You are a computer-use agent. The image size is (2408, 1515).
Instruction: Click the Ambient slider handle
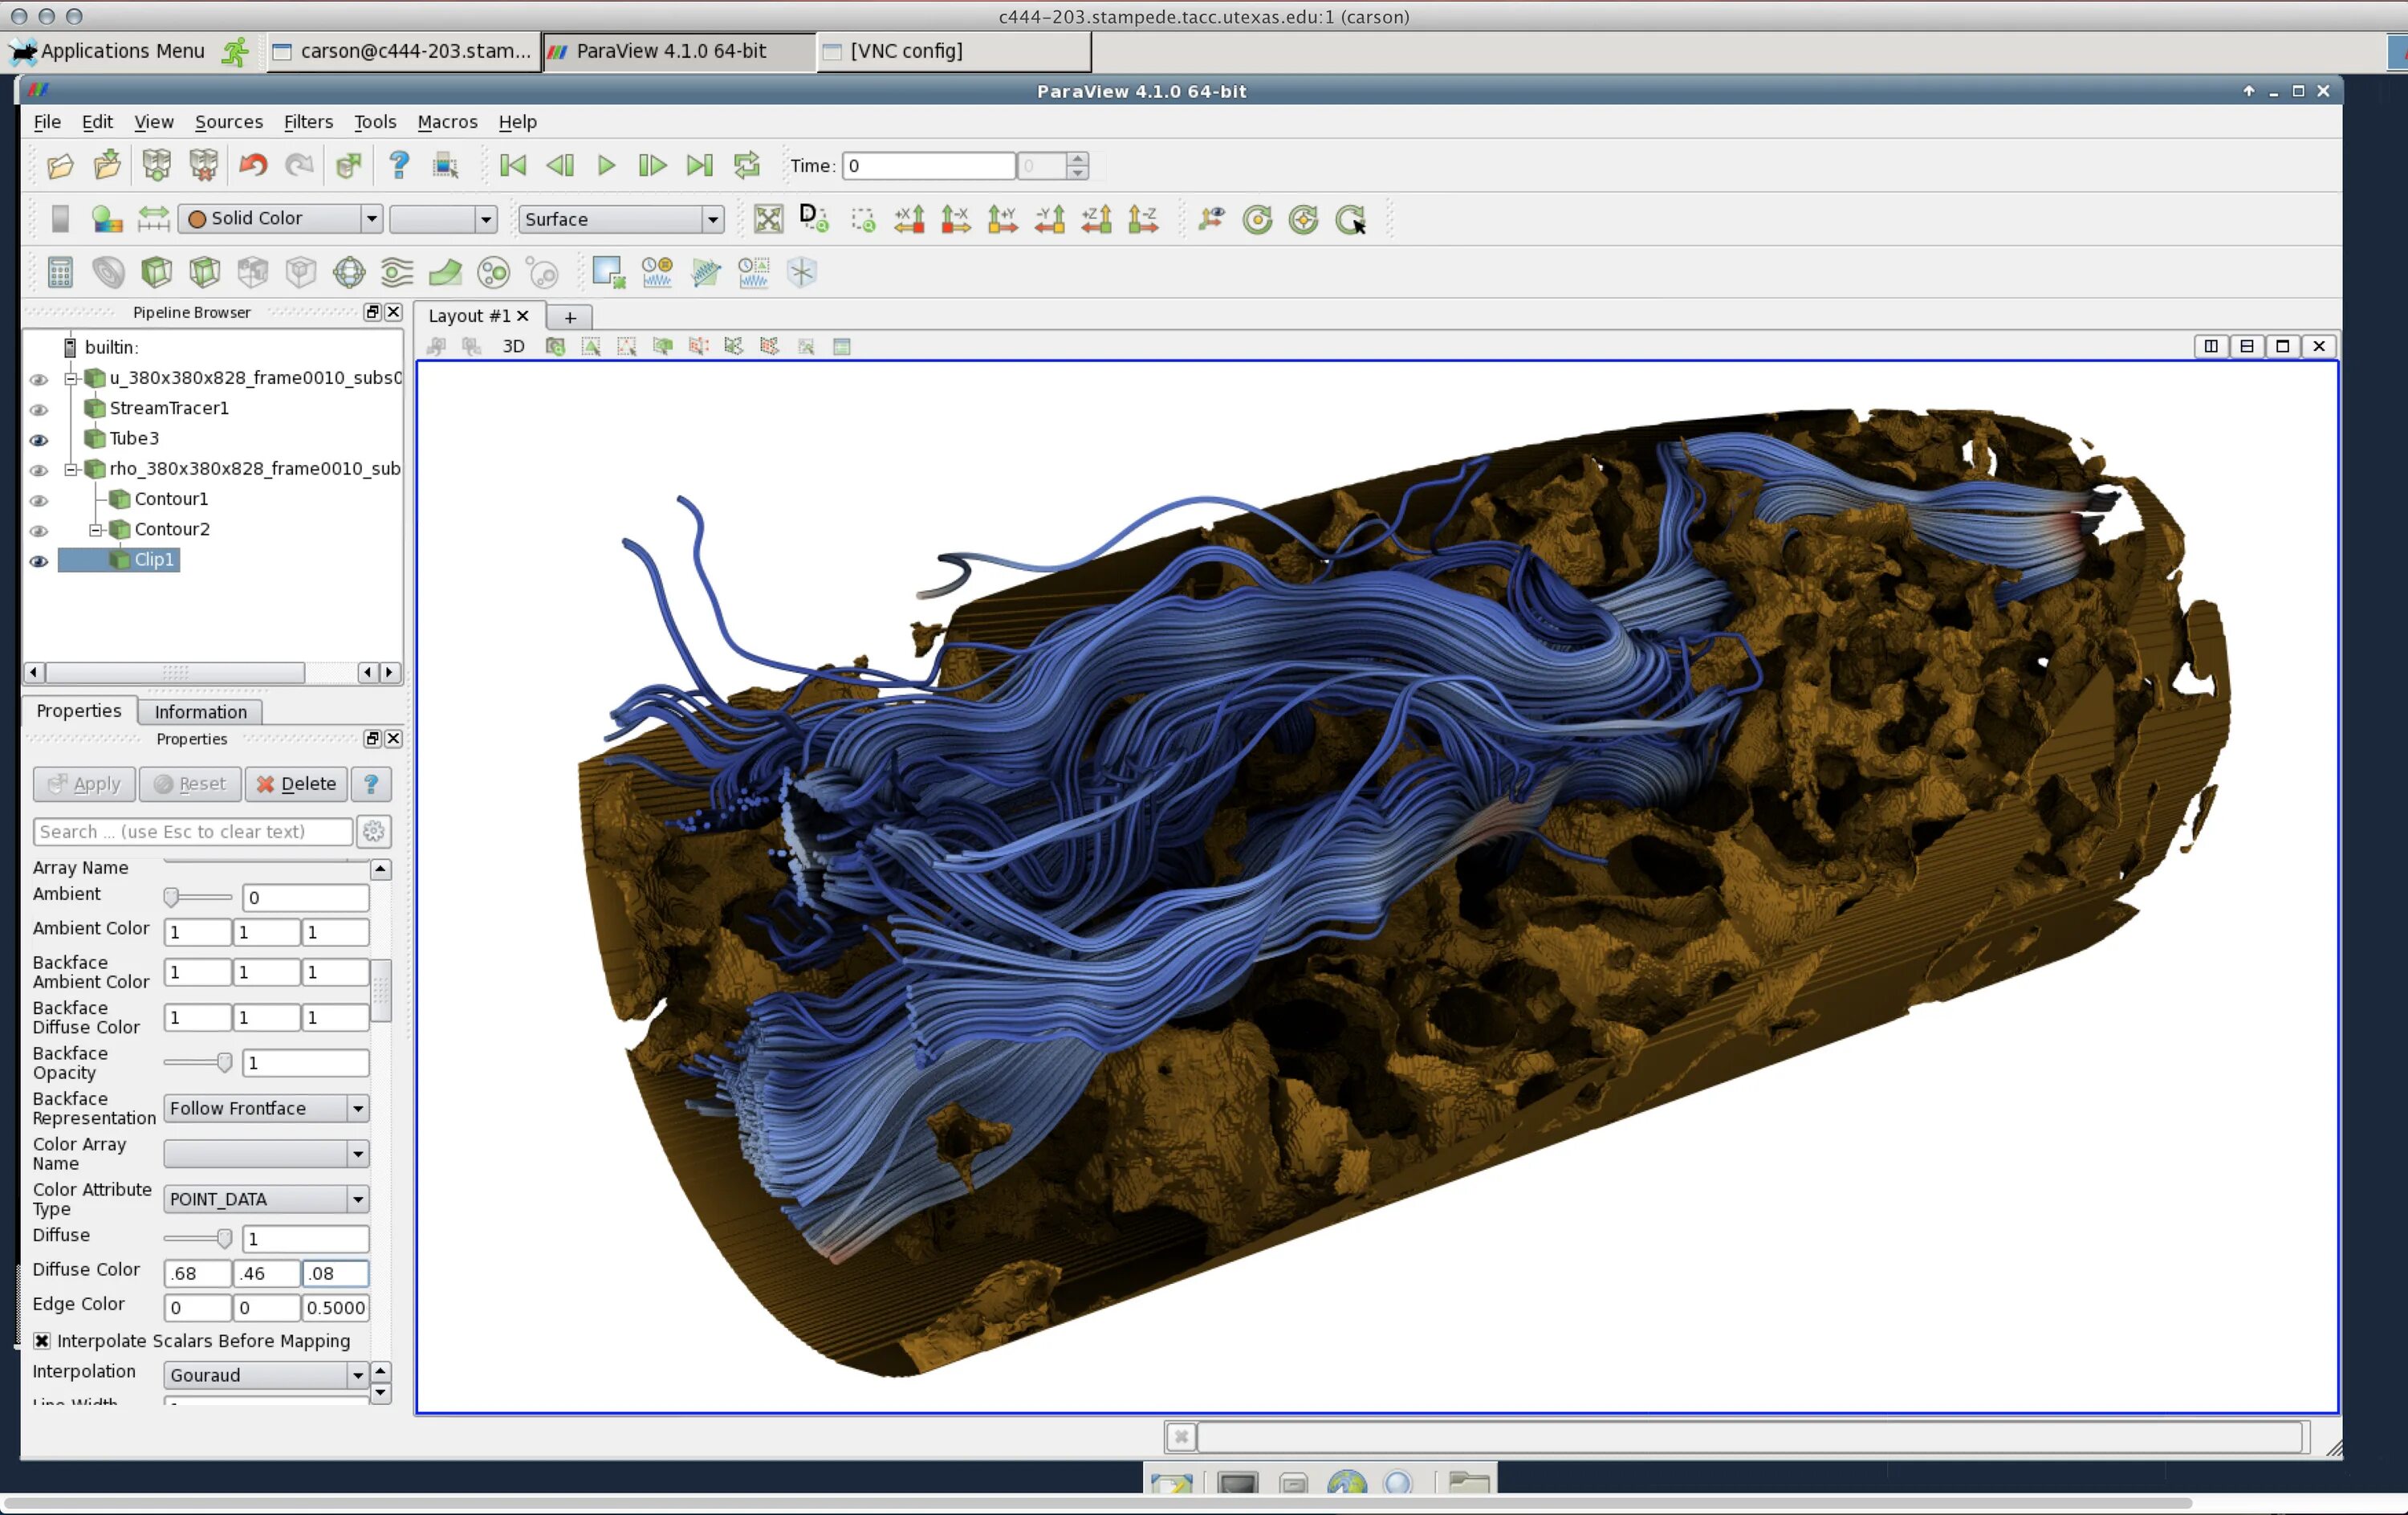[x=171, y=897]
